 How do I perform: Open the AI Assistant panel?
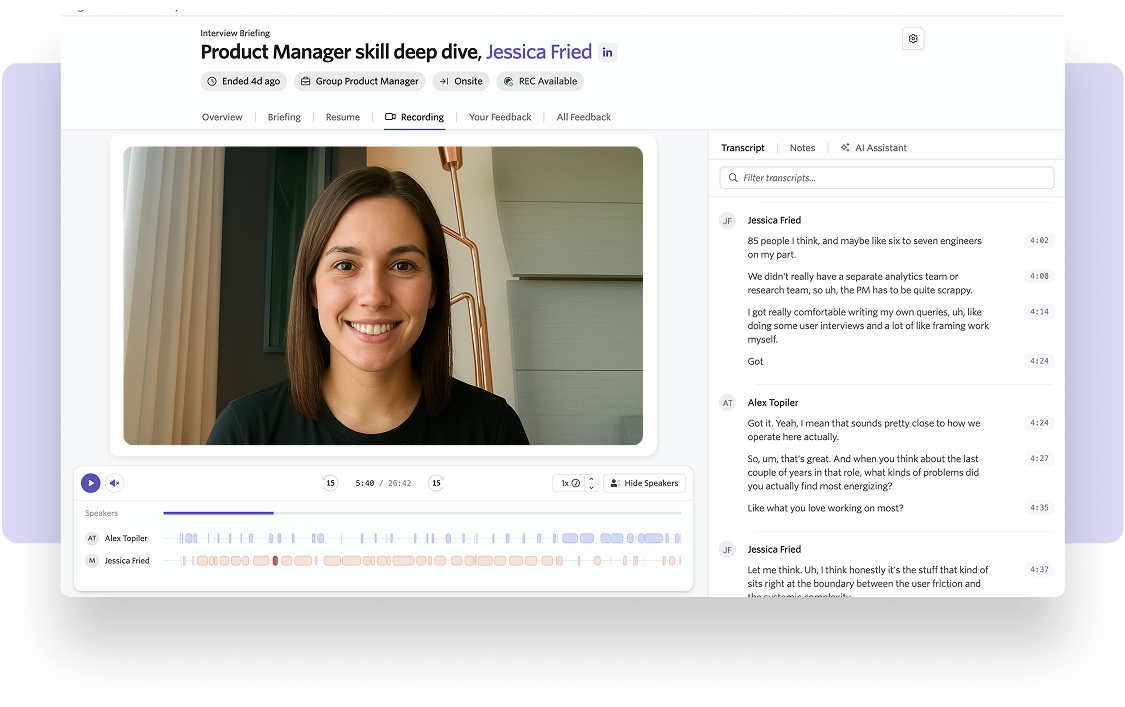click(x=873, y=148)
